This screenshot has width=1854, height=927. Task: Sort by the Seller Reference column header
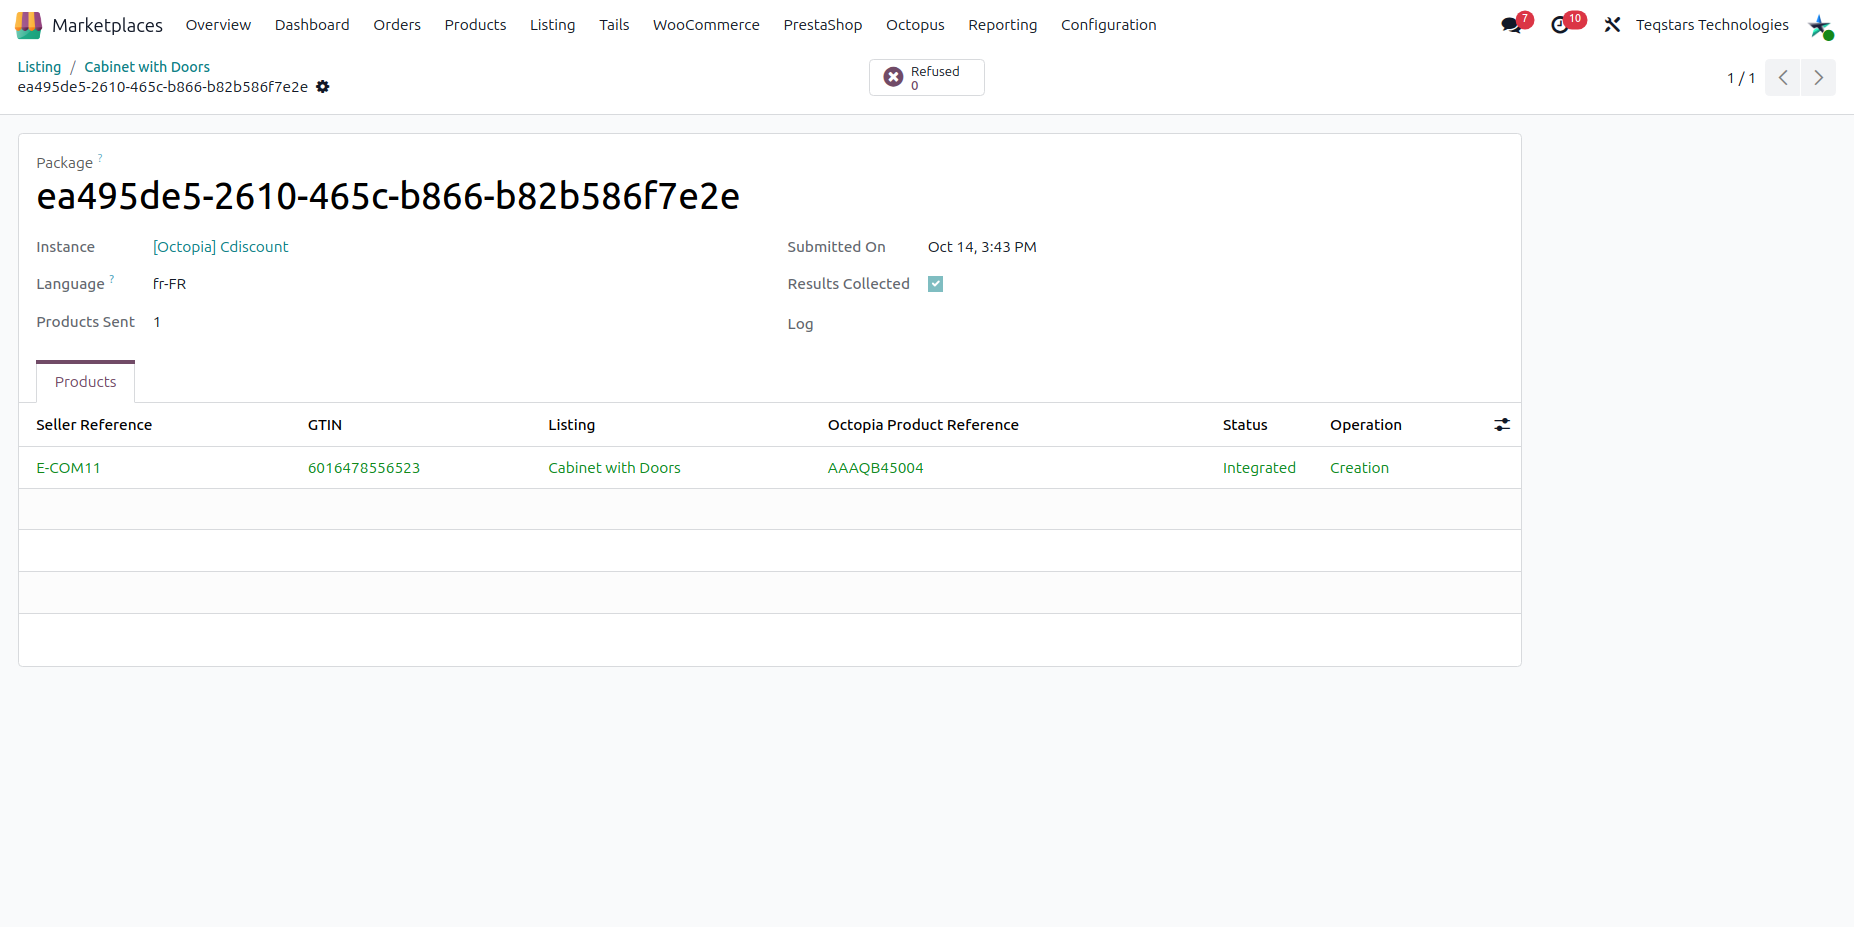coord(94,425)
